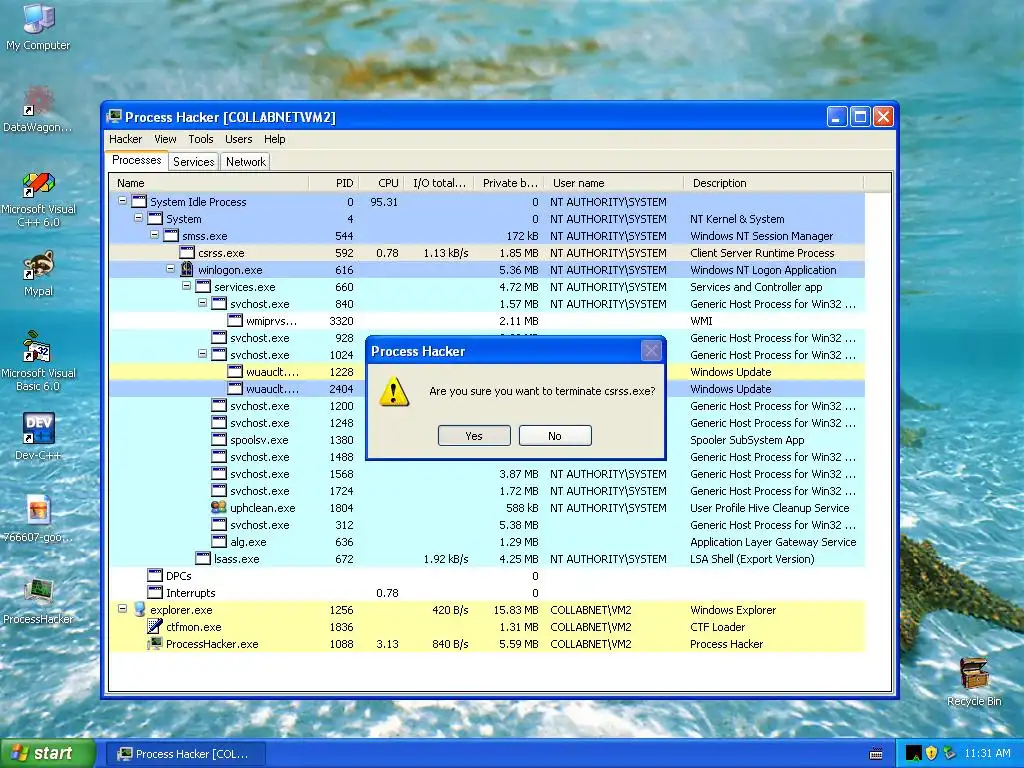Select the svchost.exe row PID 1724
Viewport: 1024px width, 768px height.
(x=487, y=490)
